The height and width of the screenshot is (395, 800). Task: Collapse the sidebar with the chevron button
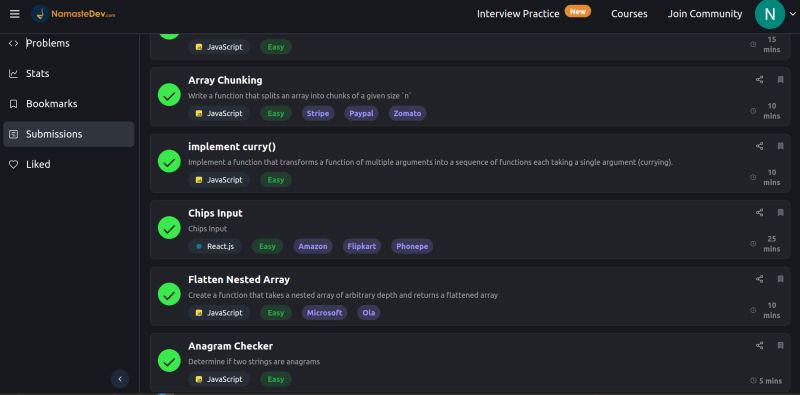120,379
